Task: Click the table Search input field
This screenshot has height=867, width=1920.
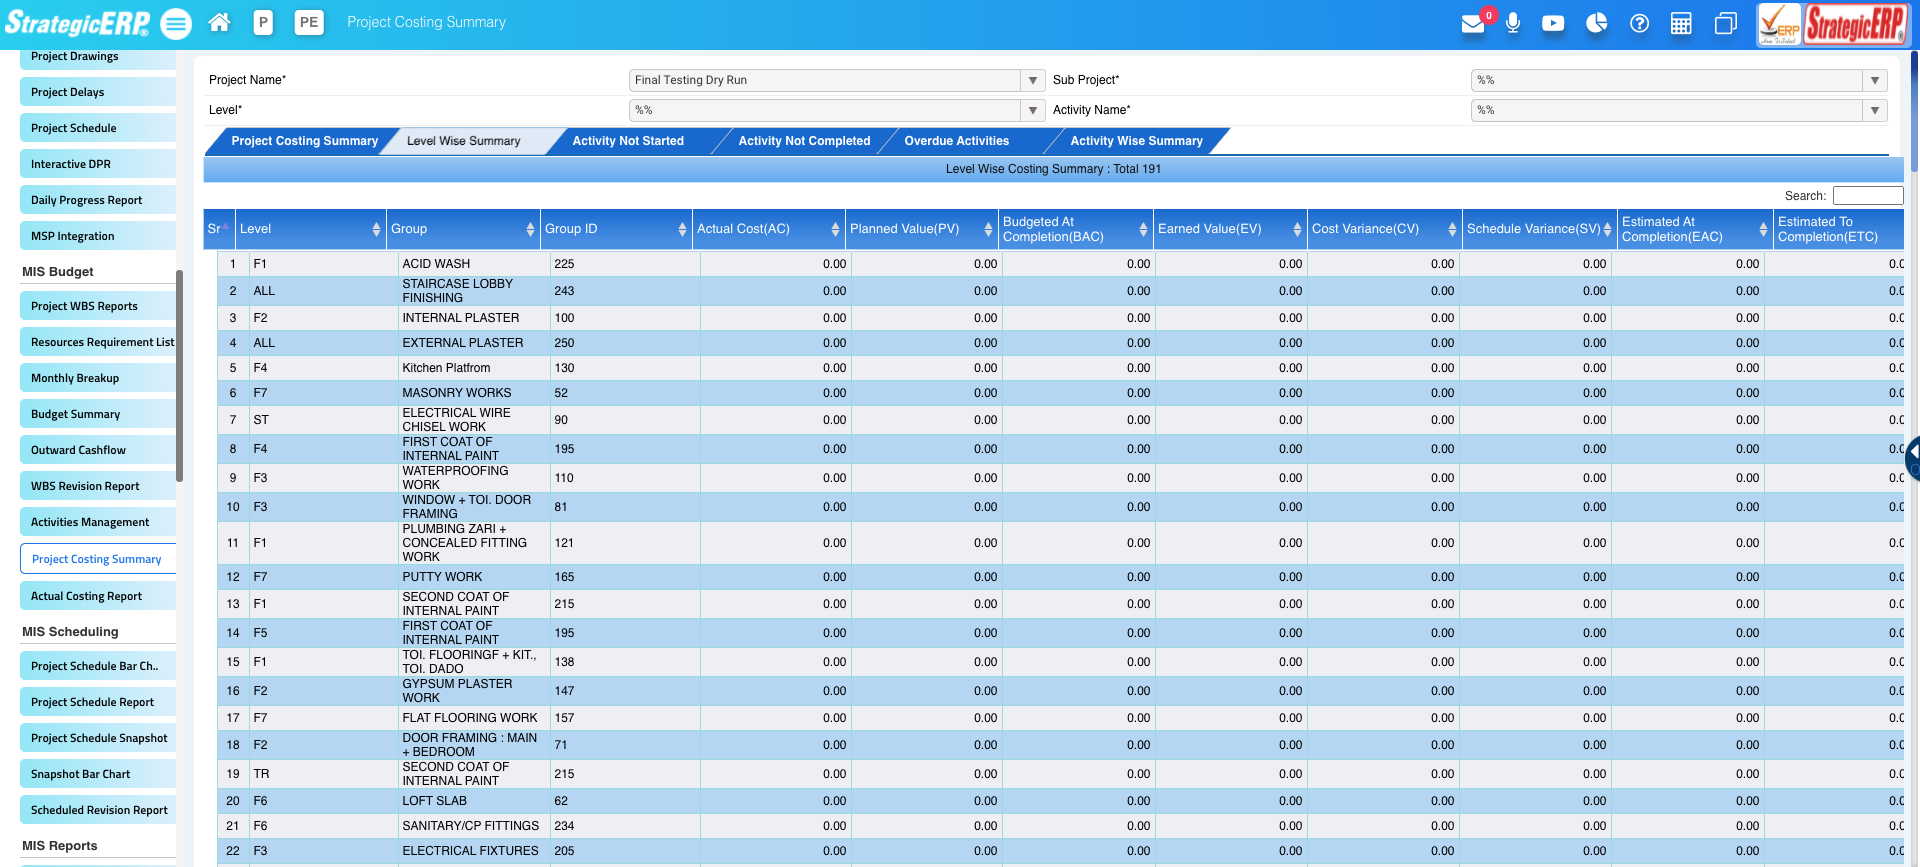Action: [1867, 196]
